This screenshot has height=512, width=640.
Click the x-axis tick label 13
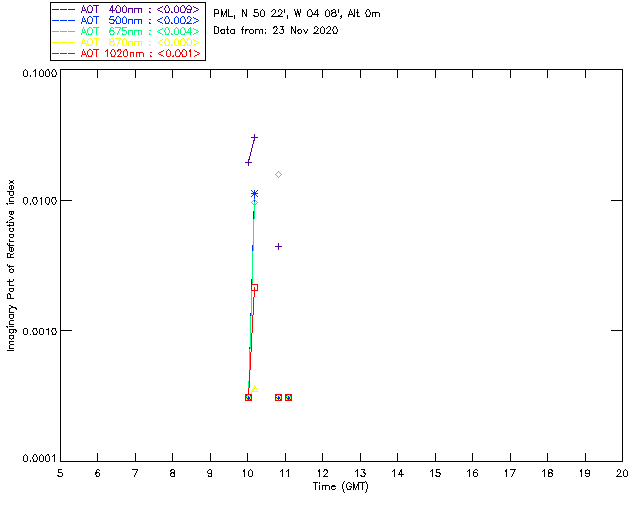point(360,474)
